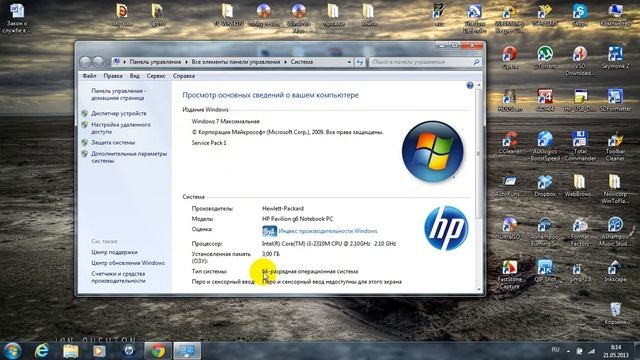Open Windows Media Player taskbar icon
This screenshot has height=360, width=640.
(x=99, y=351)
